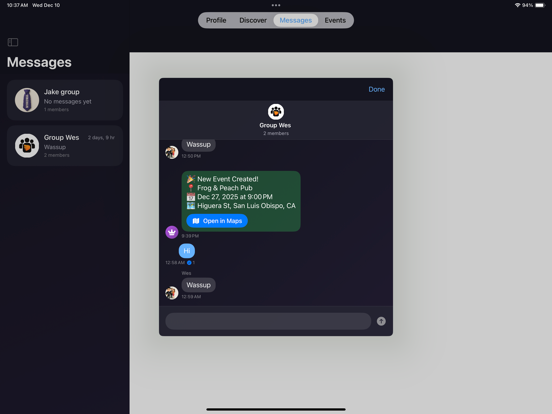Screen dimensions: 552x414
Task: Click the Open in Maps button
Action: (217, 221)
